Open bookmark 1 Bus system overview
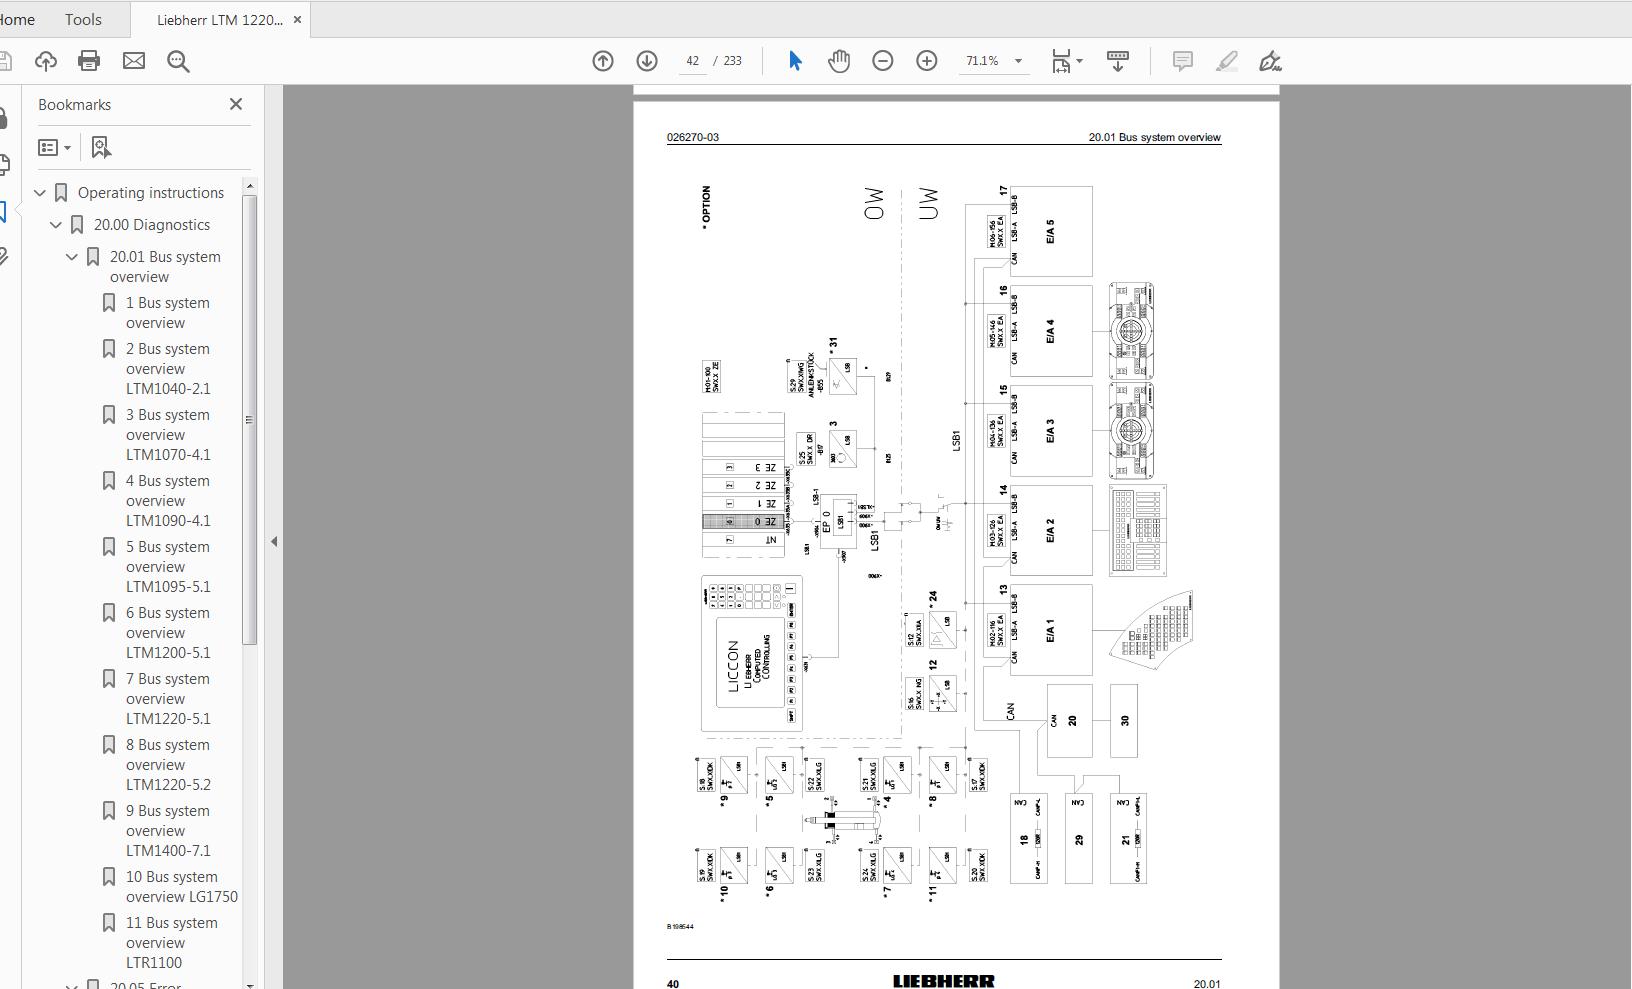The width and height of the screenshot is (1632, 989). coord(168,313)
